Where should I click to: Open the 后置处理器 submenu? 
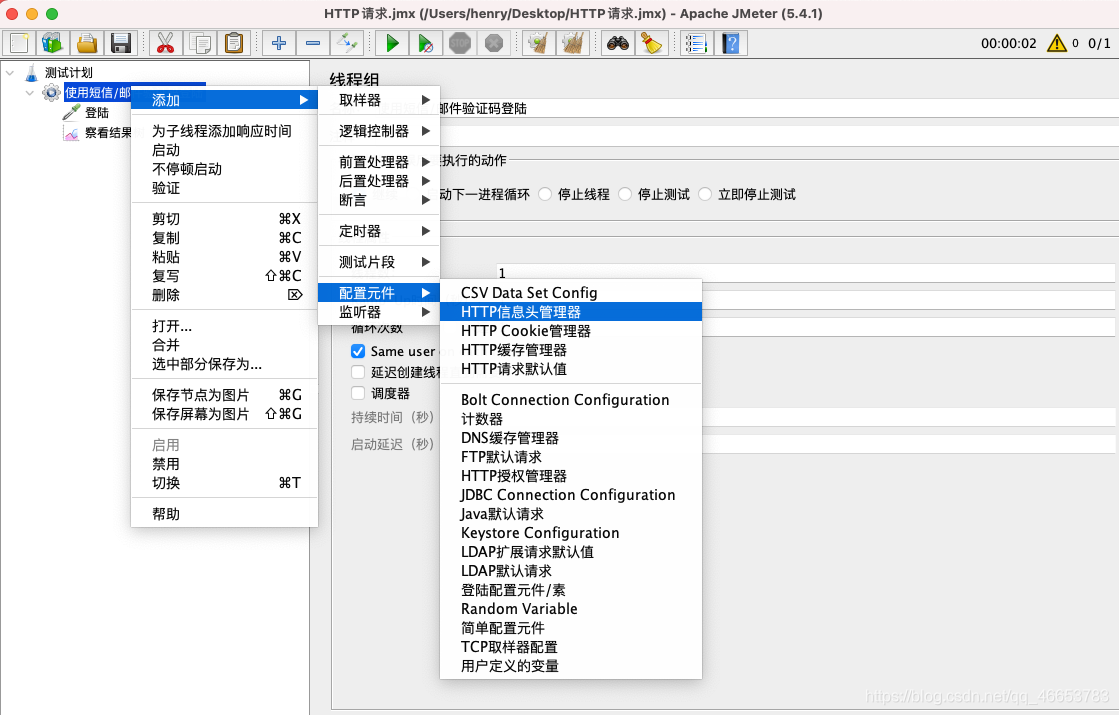[379, 181]
